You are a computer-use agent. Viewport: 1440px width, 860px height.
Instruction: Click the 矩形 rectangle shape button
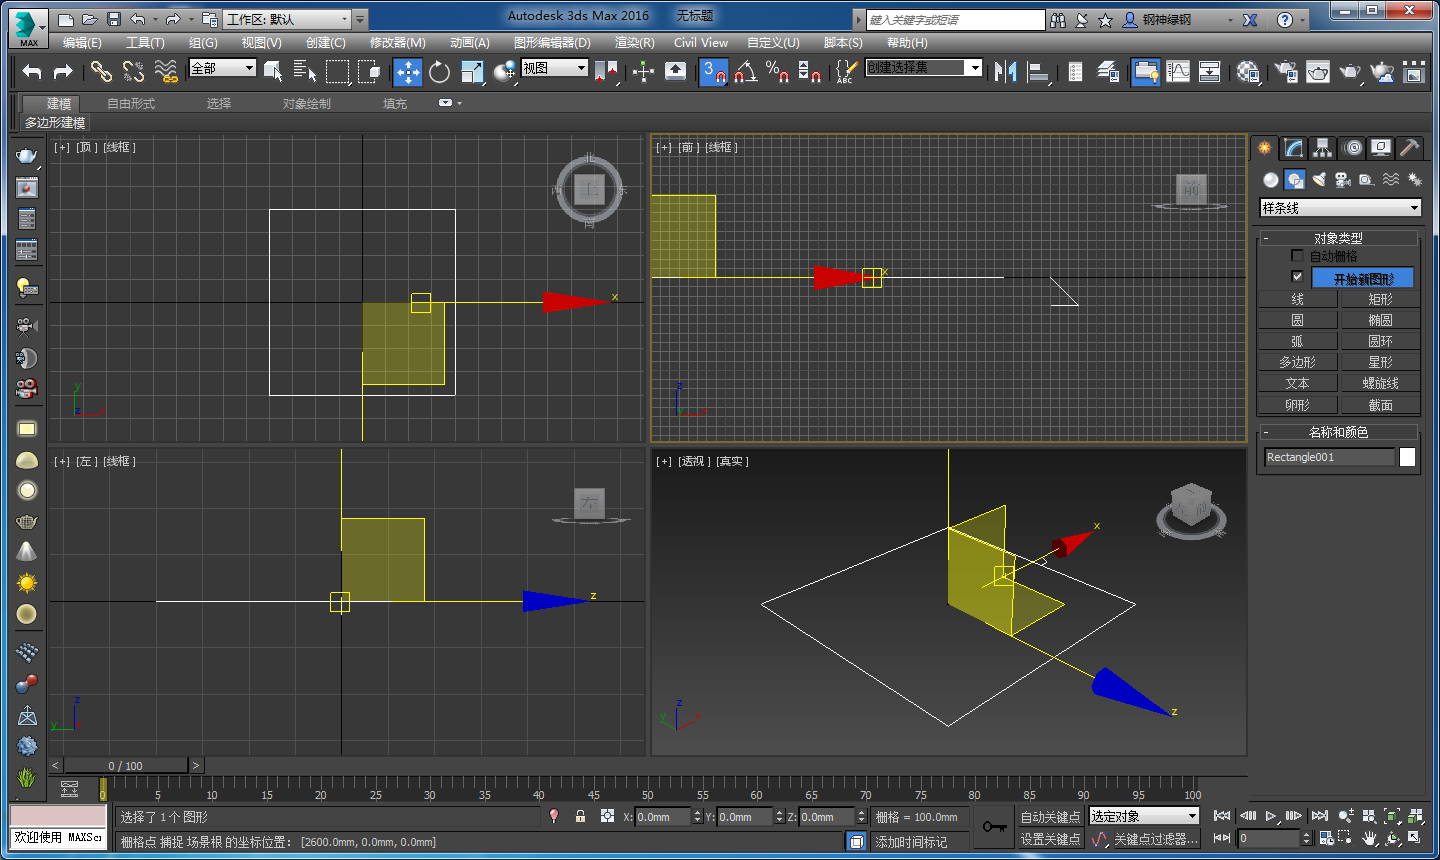tap(1380, 299)
